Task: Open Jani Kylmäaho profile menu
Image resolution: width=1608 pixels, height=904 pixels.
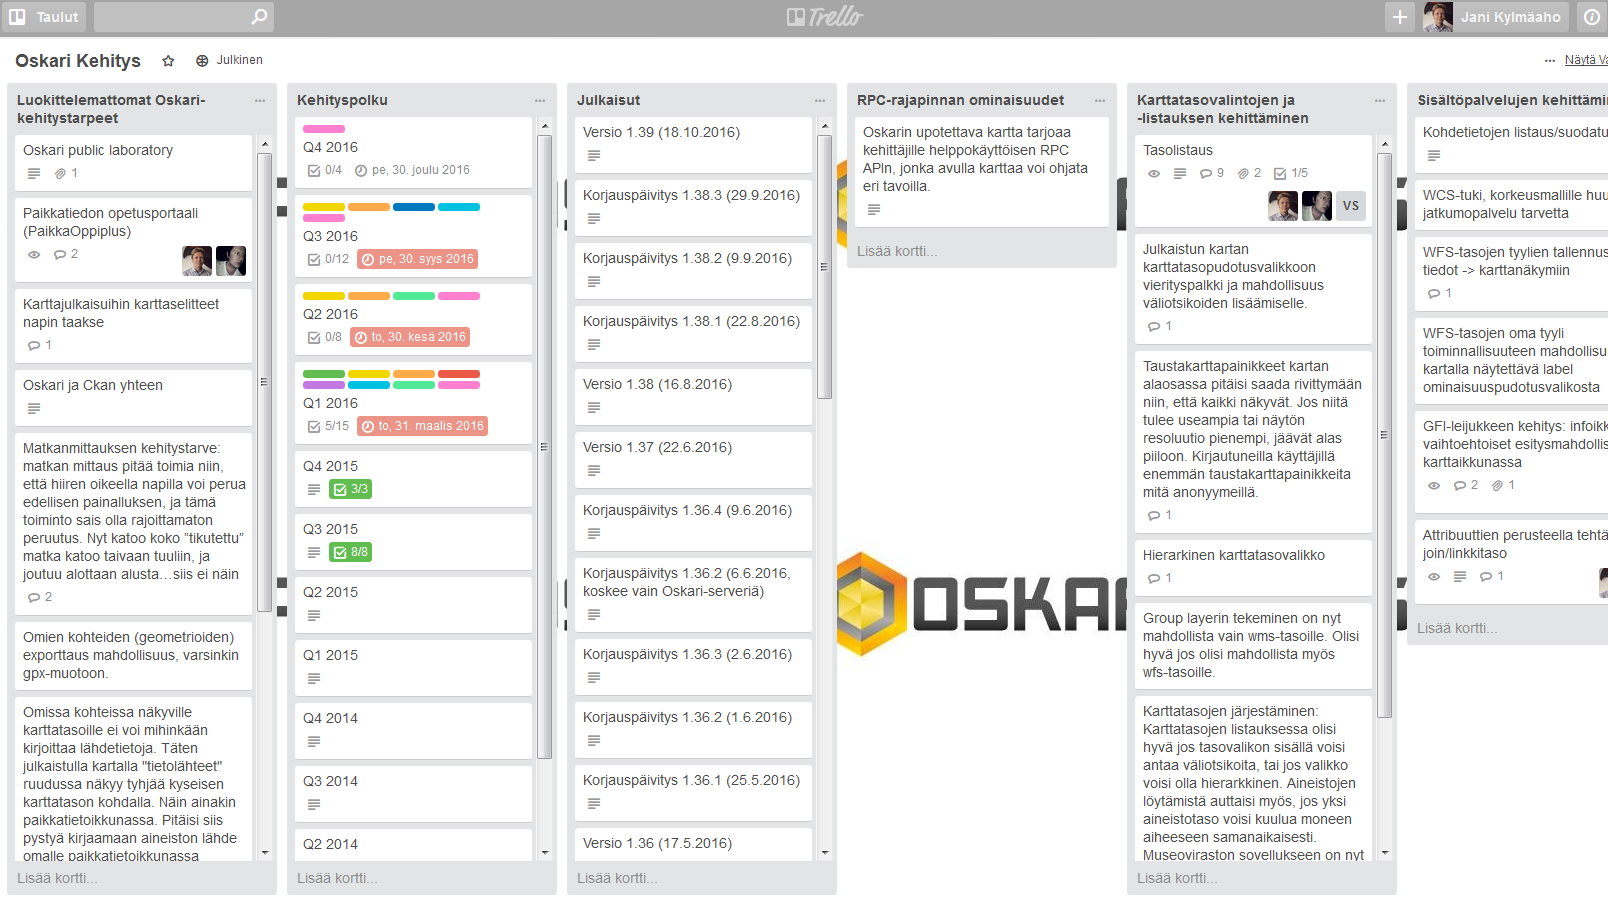Action: (1496, 17)
